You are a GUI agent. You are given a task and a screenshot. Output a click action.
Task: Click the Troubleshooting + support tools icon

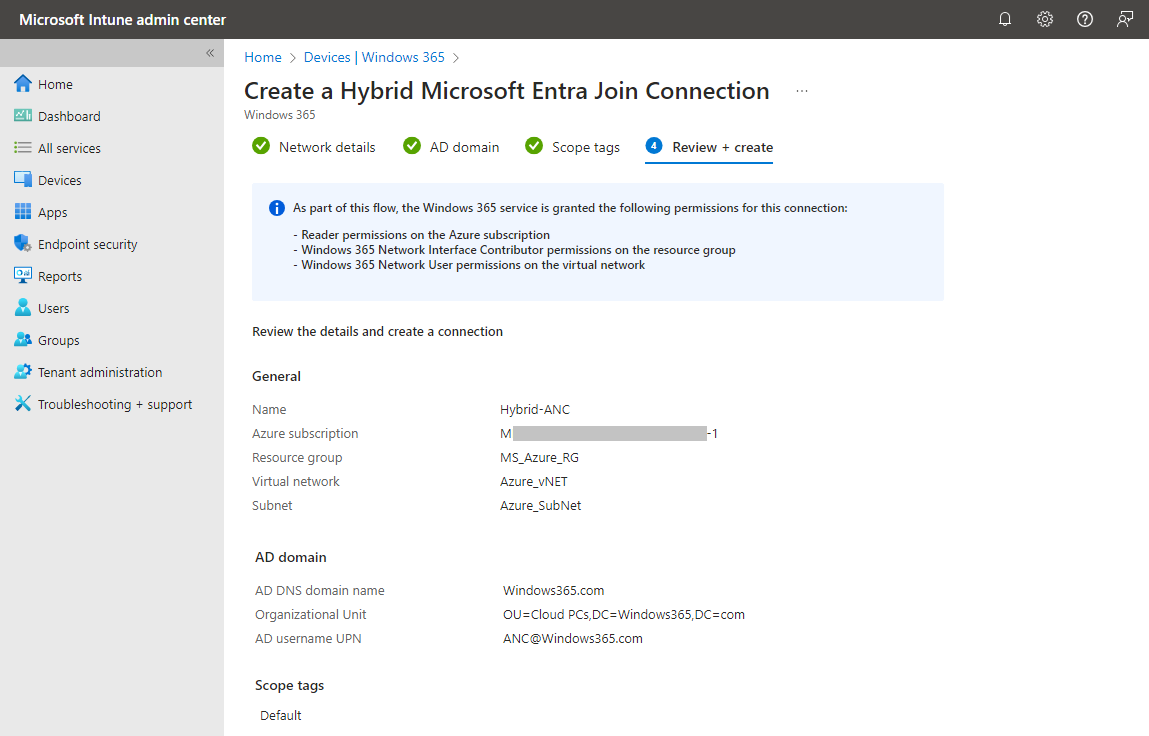[23, 404]
